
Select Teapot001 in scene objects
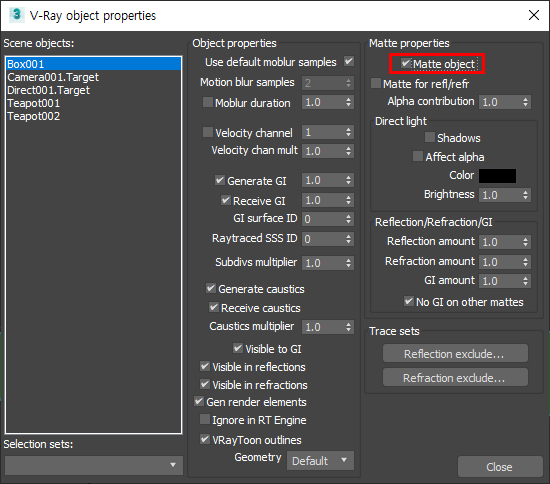click(93, 103)
